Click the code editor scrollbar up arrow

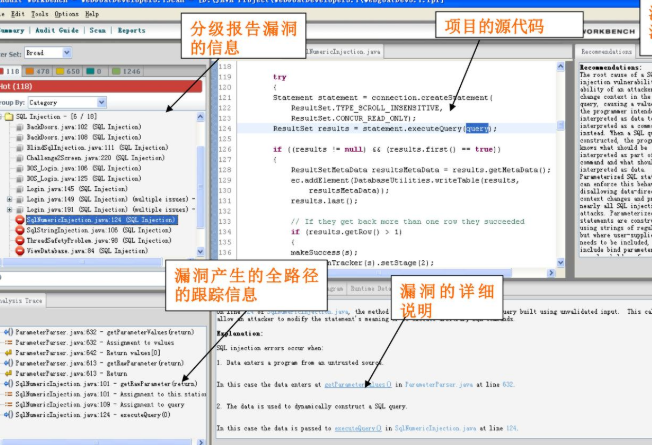pyautogui.click(x=561, y=66)
